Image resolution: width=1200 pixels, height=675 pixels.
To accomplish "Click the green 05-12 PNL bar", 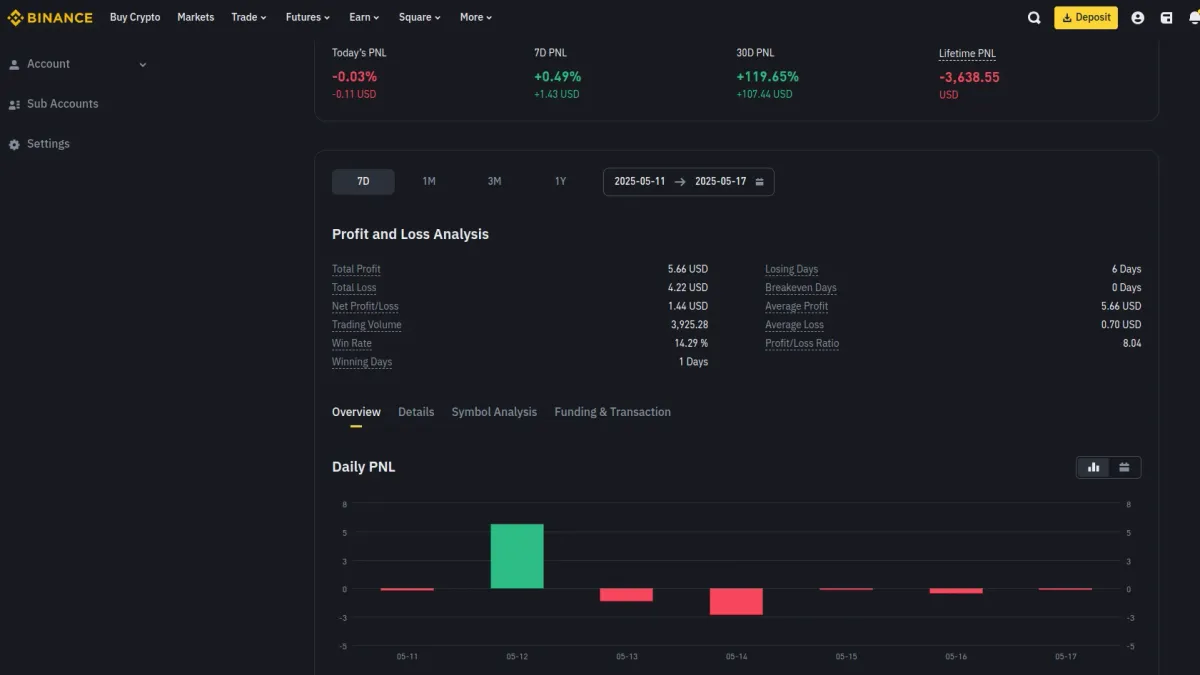I will click(x=517, y=556).
